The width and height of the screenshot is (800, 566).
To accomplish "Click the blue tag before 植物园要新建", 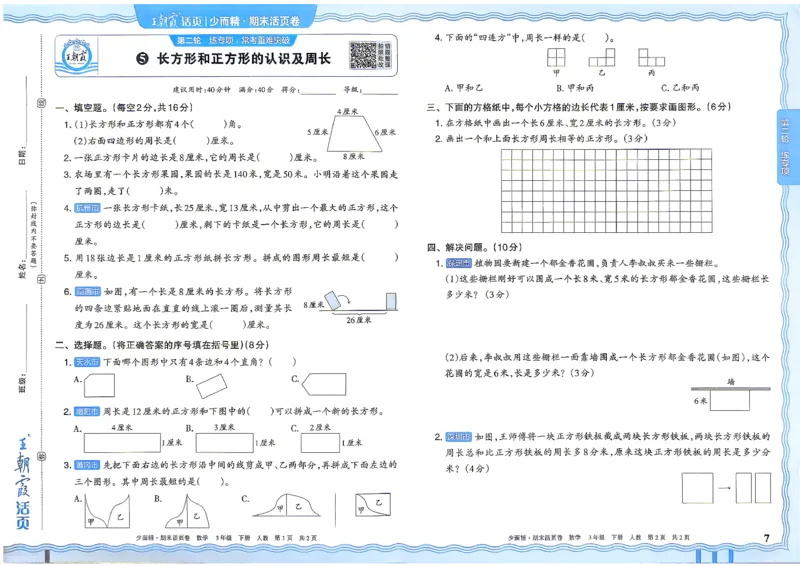I will [x=459, y=263].
